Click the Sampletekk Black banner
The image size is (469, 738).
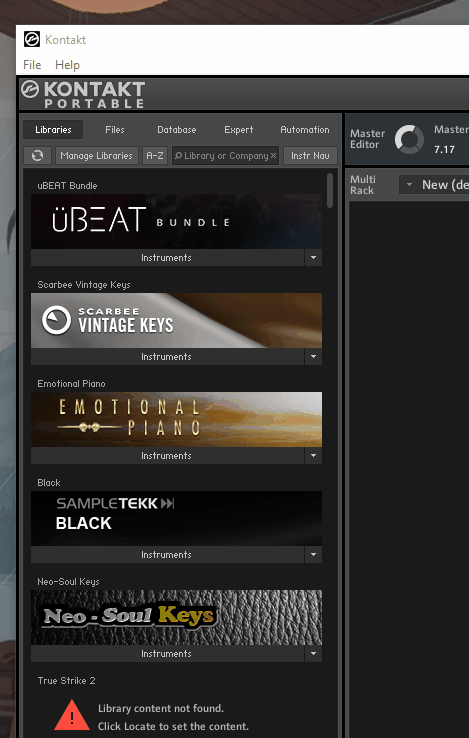(x=177, y=518)
